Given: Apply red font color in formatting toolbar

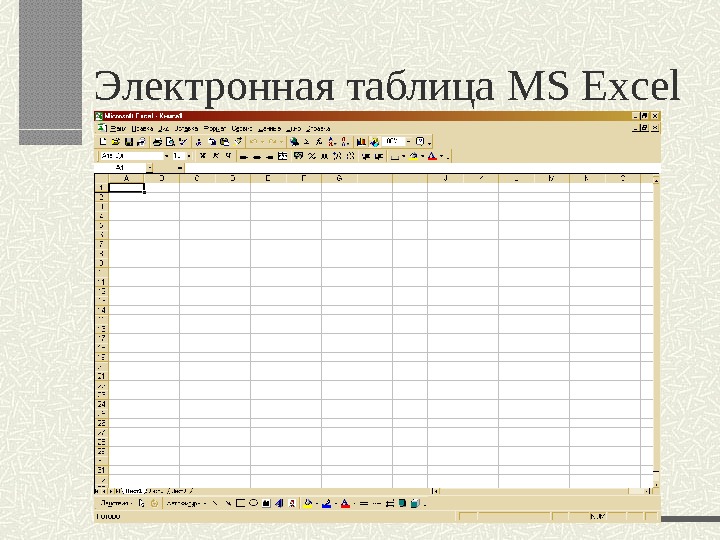Looking at the screenshot, I should (x=432, y=157).
